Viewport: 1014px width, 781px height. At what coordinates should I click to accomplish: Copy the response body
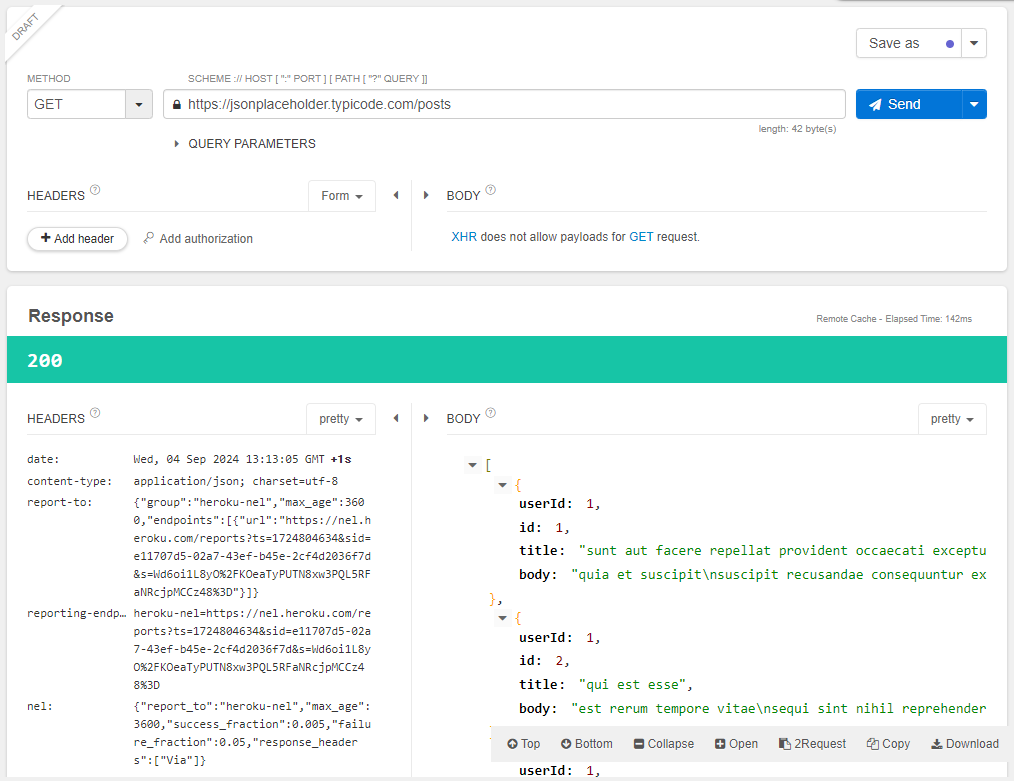pos(887,743)
